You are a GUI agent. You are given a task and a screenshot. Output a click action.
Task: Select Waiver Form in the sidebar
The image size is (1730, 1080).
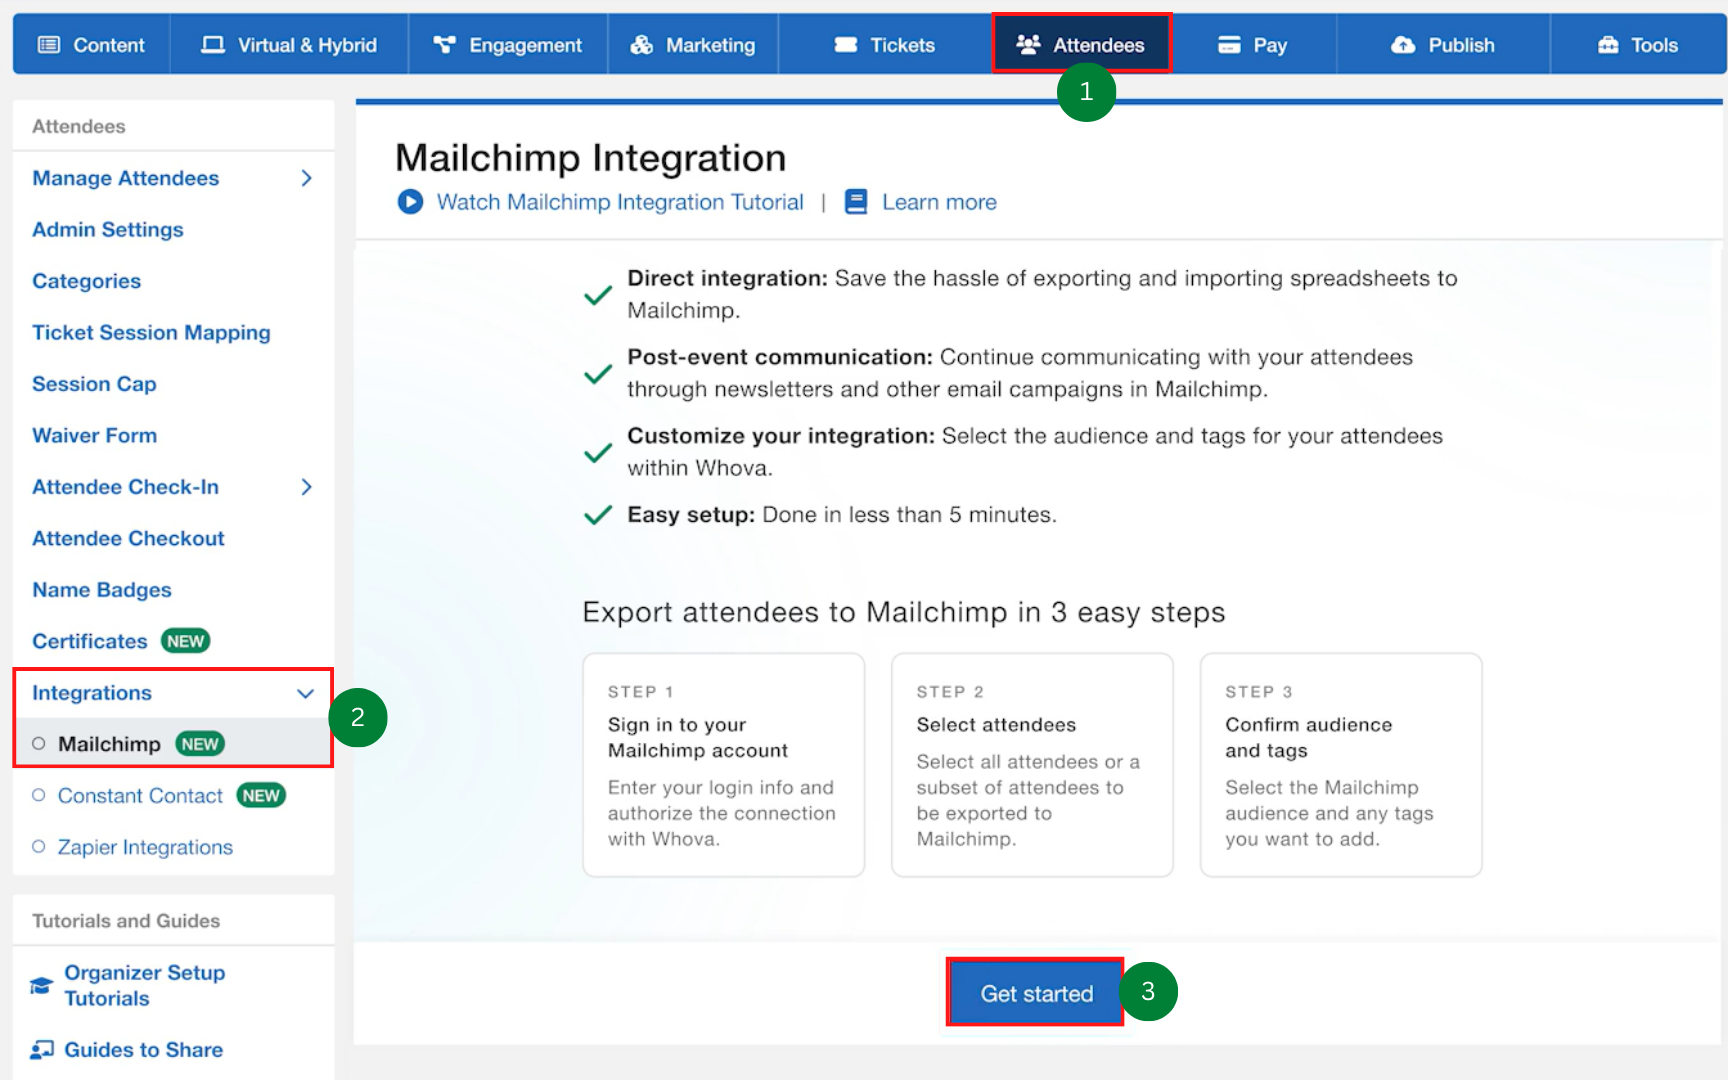point(94,435)
